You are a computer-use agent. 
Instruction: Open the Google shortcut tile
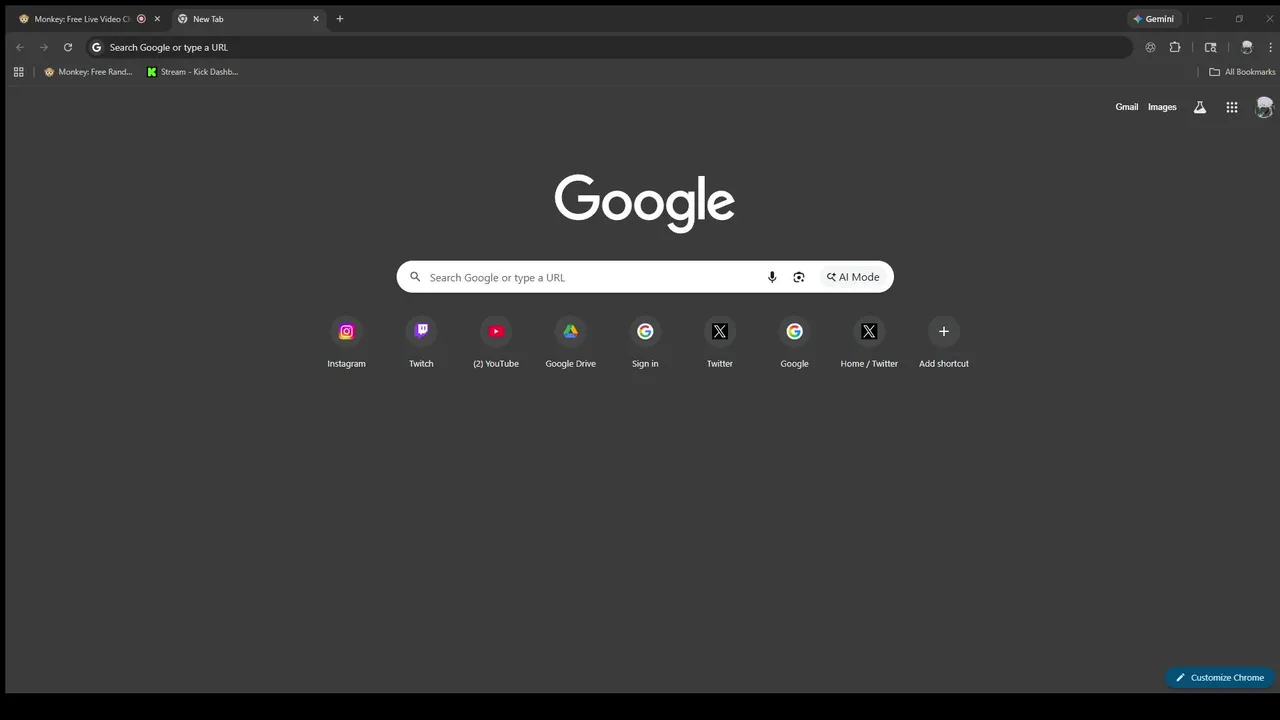click(x=794, y=342)
